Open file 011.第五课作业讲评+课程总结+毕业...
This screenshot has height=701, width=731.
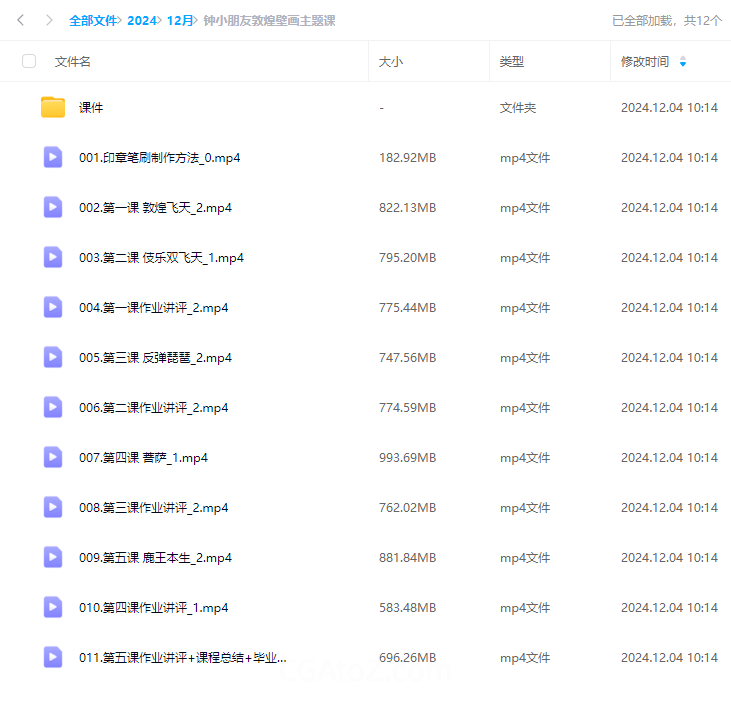182,657
